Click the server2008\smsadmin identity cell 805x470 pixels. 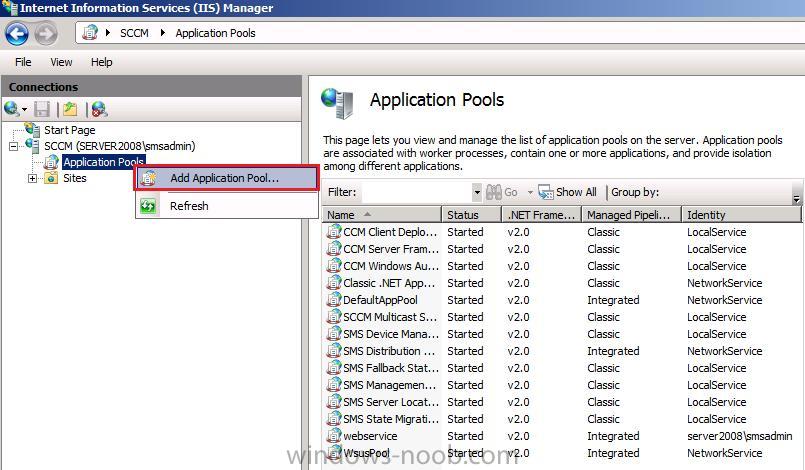(x=739, y=436)
